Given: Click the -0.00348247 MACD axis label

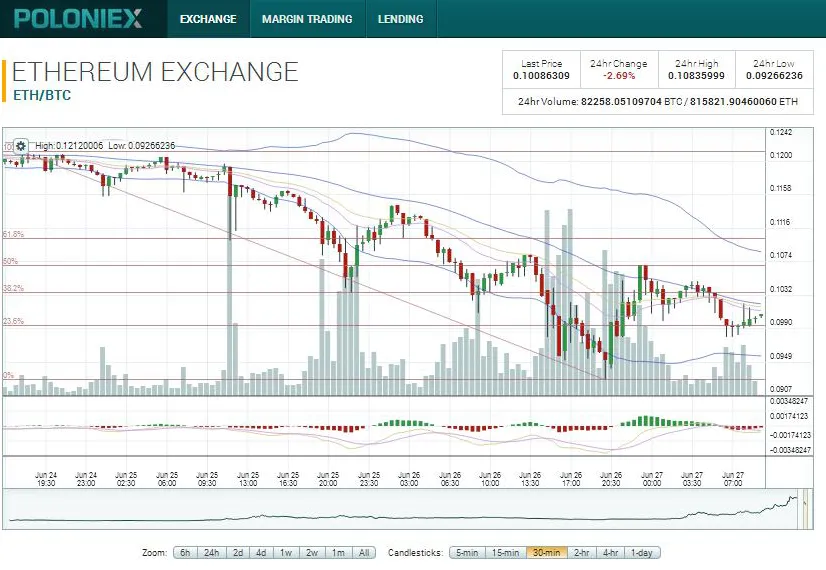Looking at the screenshot, I should tap(790, 450).
